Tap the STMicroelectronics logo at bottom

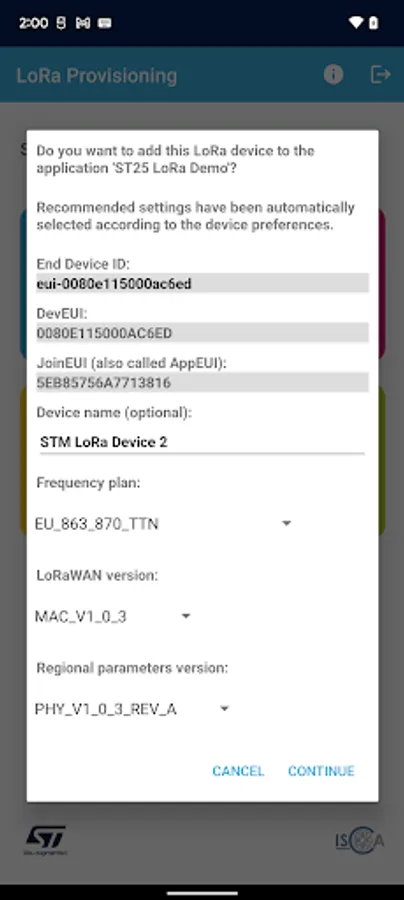45,841
